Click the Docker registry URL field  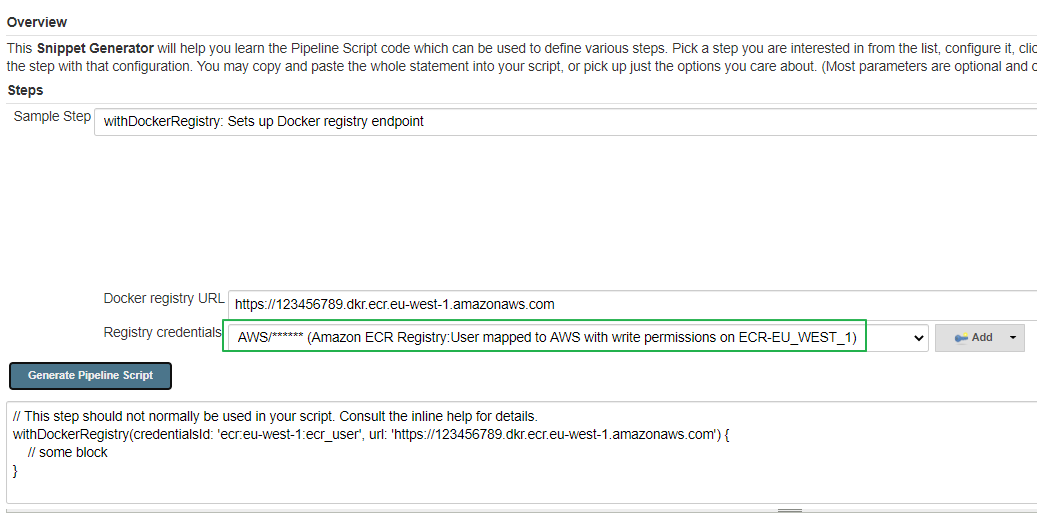point(632,304)
